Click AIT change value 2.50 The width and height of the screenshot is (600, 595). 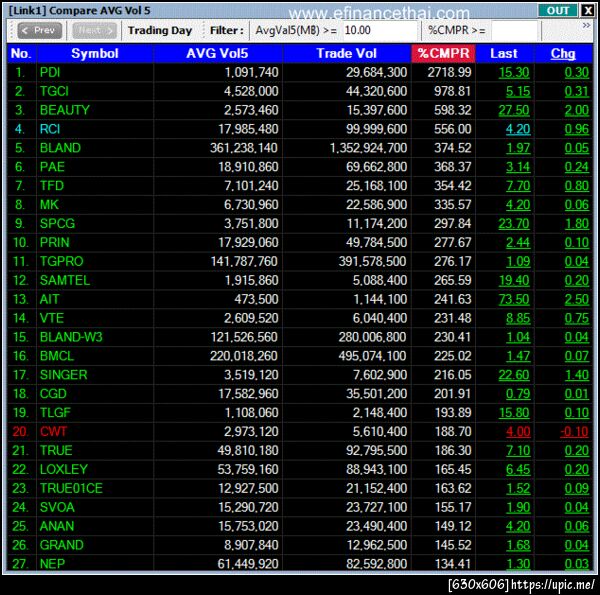[577, 299]
